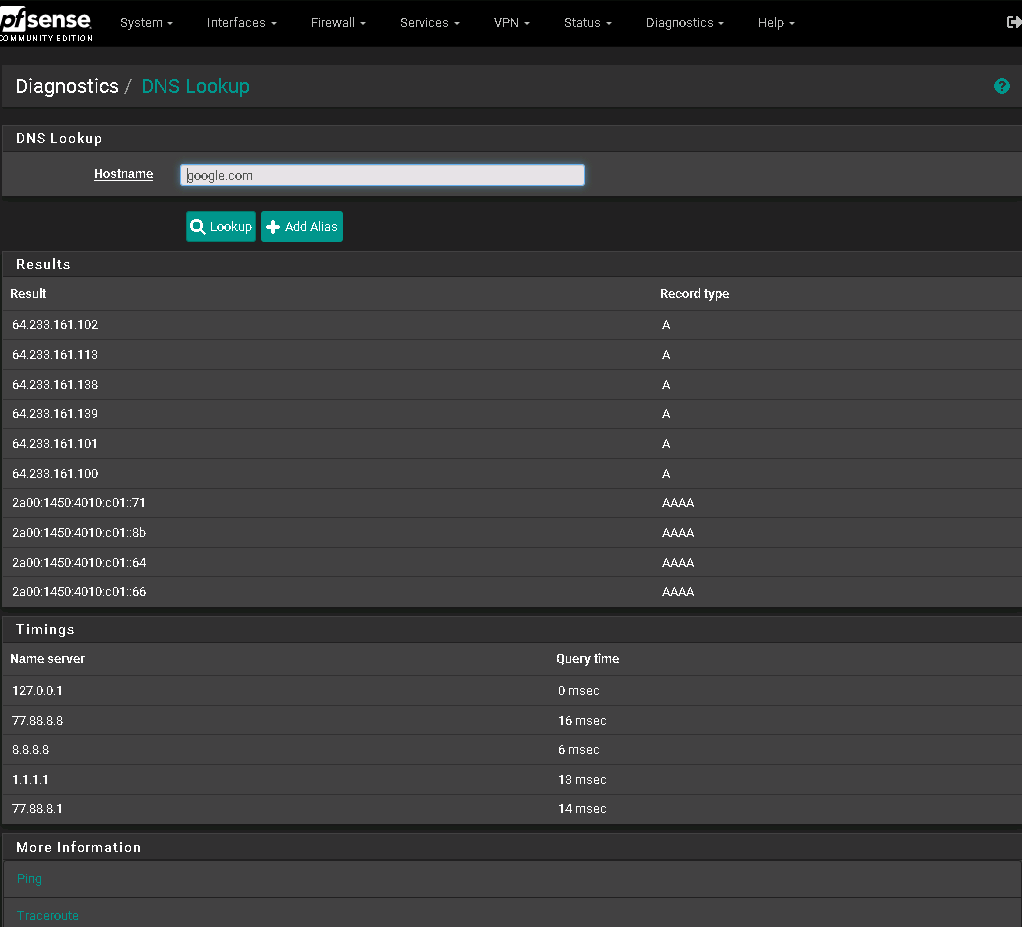
Task: Click the 13 msec query time
Action: coord(582,780)
